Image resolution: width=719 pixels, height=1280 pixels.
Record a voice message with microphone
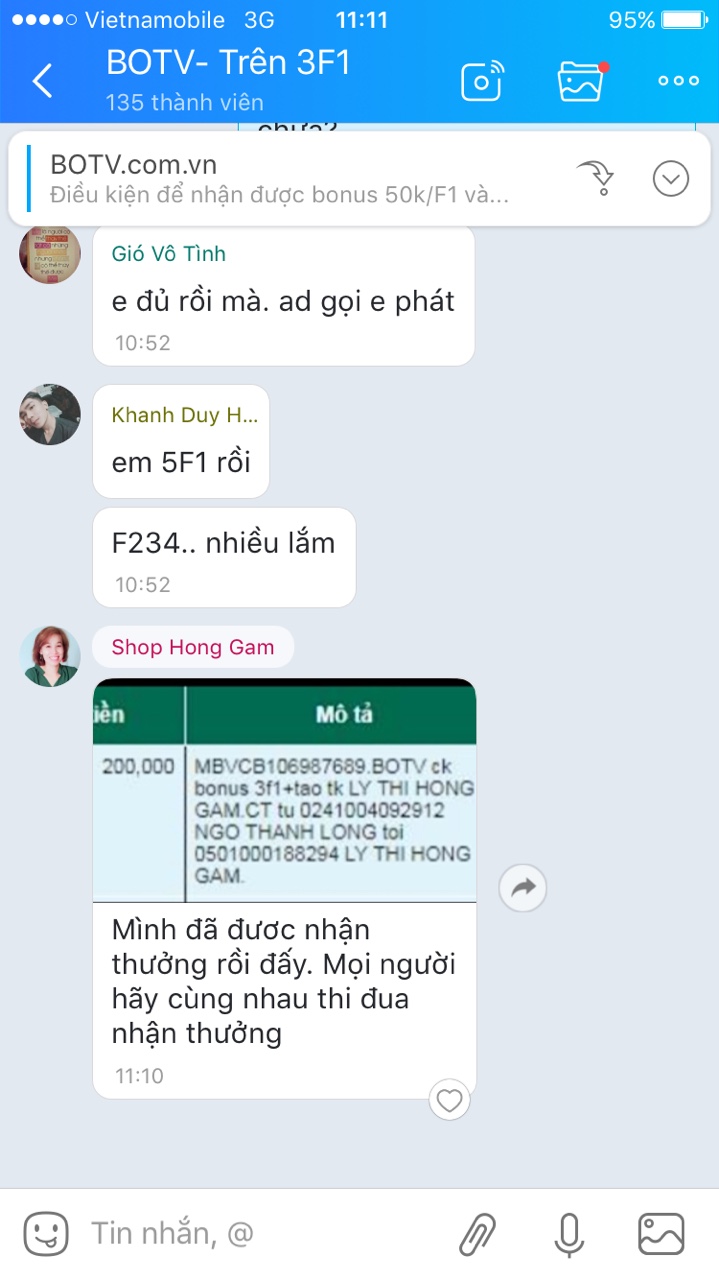pyautogui.click(x=569, y=1234)
